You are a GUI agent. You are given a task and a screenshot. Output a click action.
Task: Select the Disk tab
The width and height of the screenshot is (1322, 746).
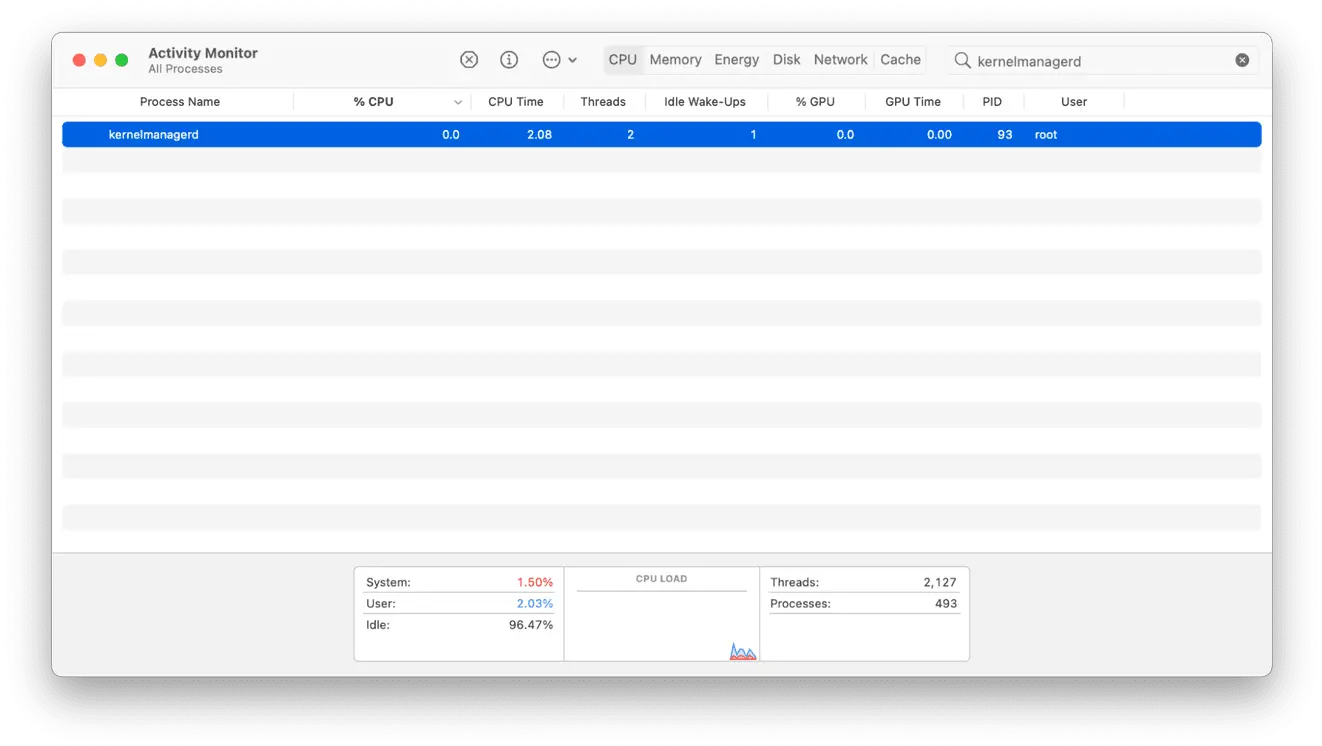tap(786, 60)
